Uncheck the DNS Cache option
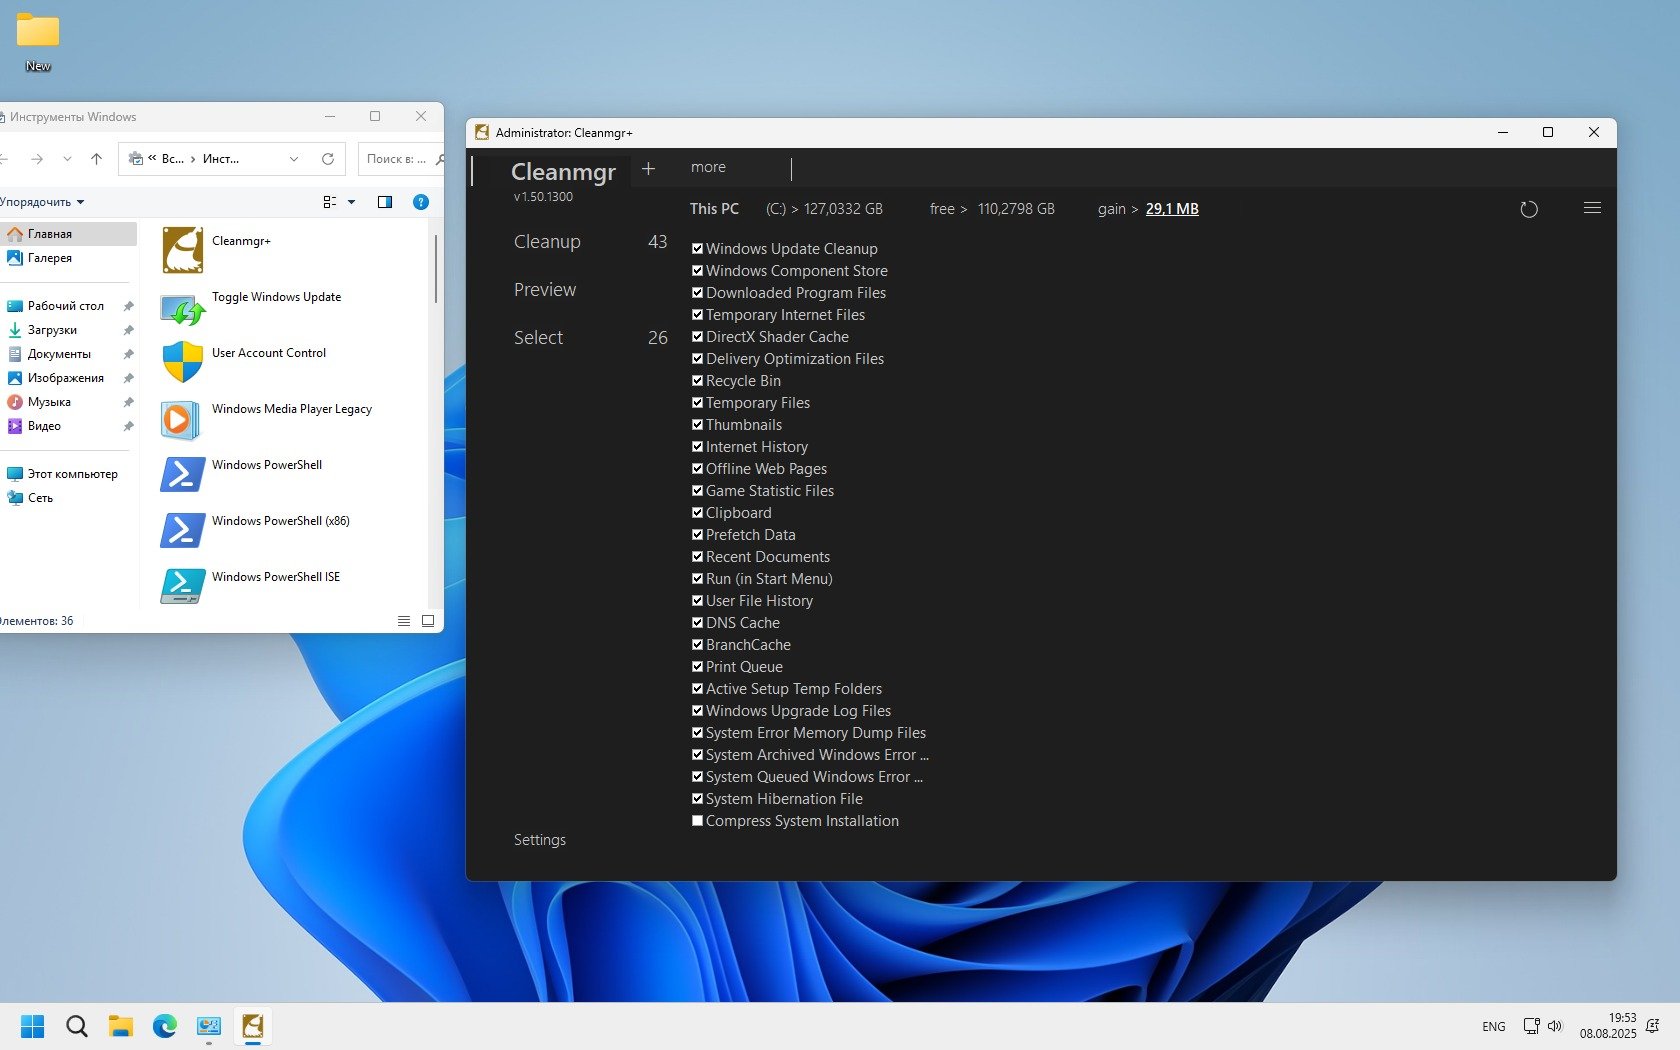1680x1050 pixels. 697,623
